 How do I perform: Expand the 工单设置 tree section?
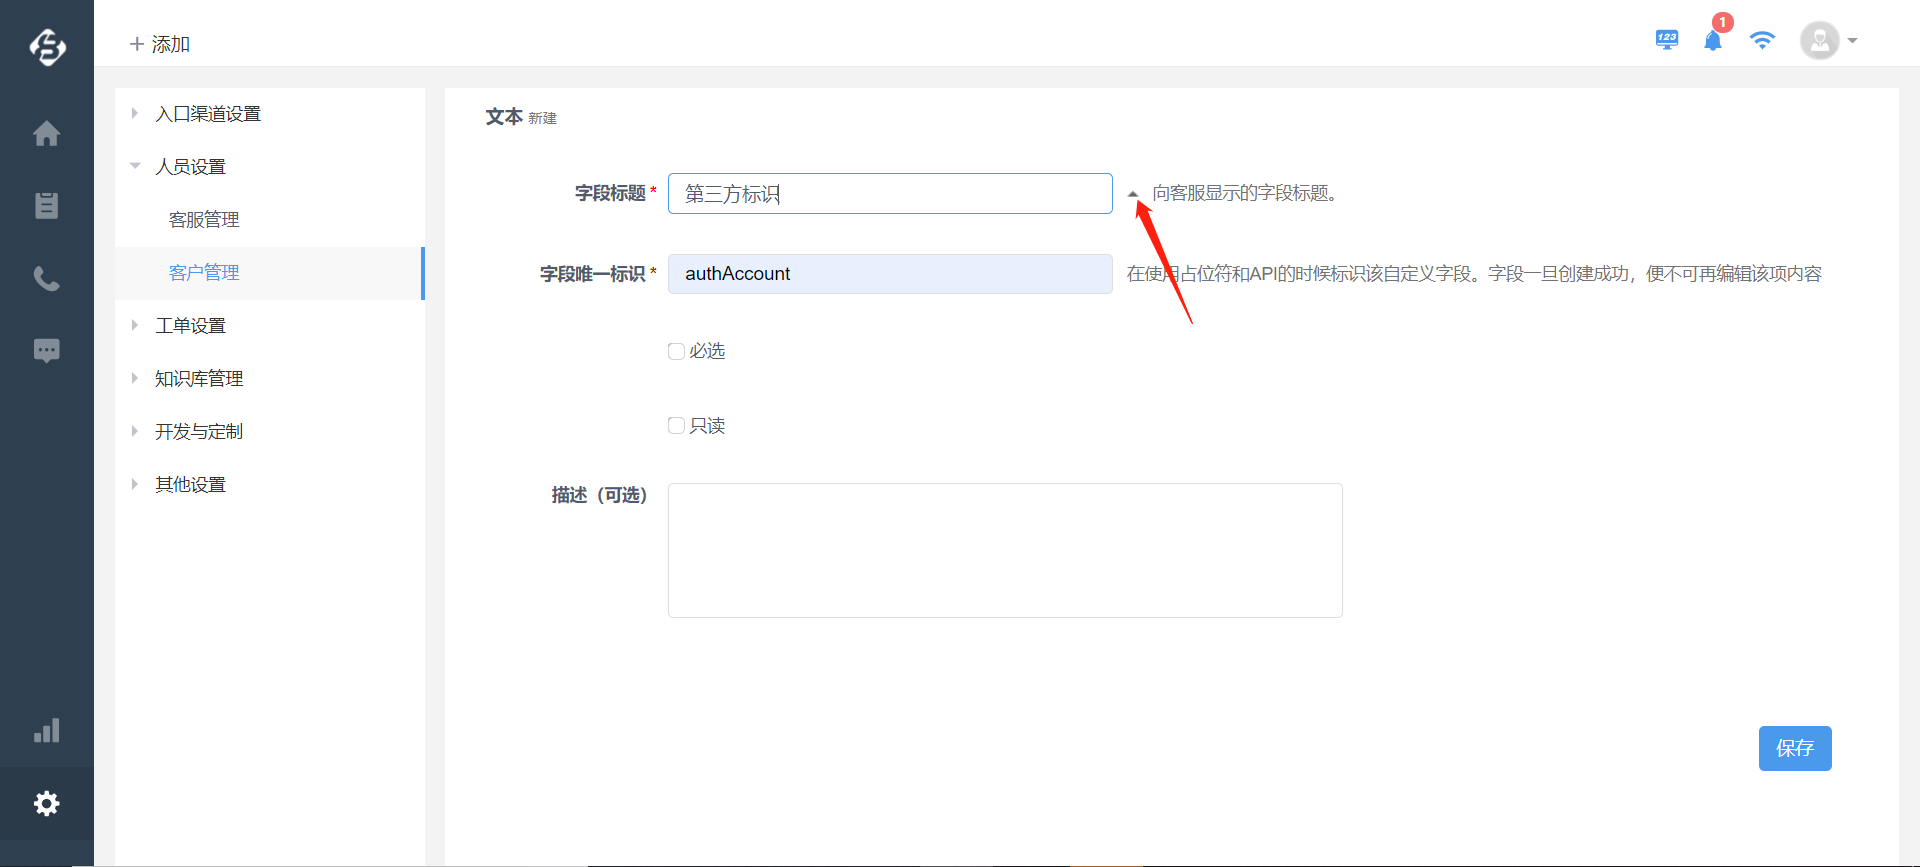coord(135,326)
